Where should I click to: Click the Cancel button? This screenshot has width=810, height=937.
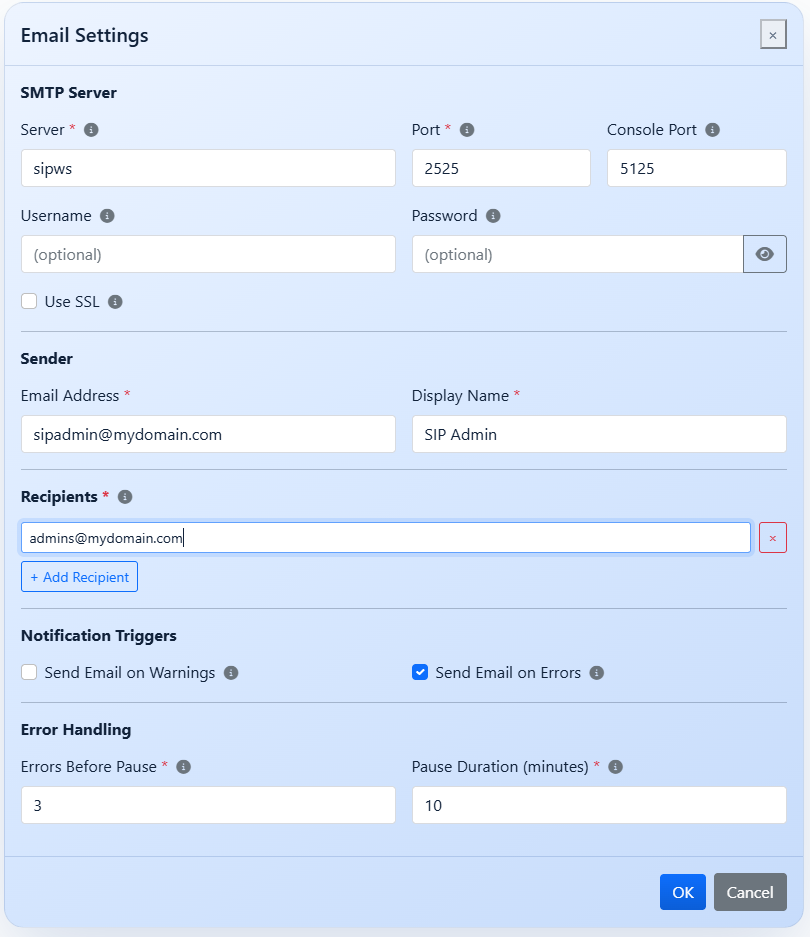[x=750, y=892]
